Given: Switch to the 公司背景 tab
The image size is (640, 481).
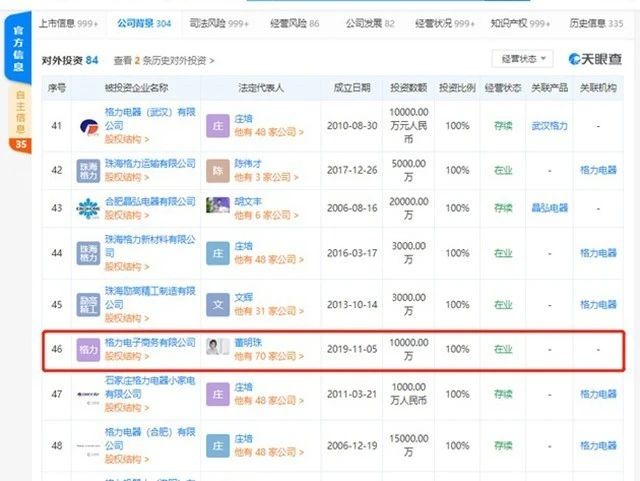Looking at the screenshot, I should 144,23.
